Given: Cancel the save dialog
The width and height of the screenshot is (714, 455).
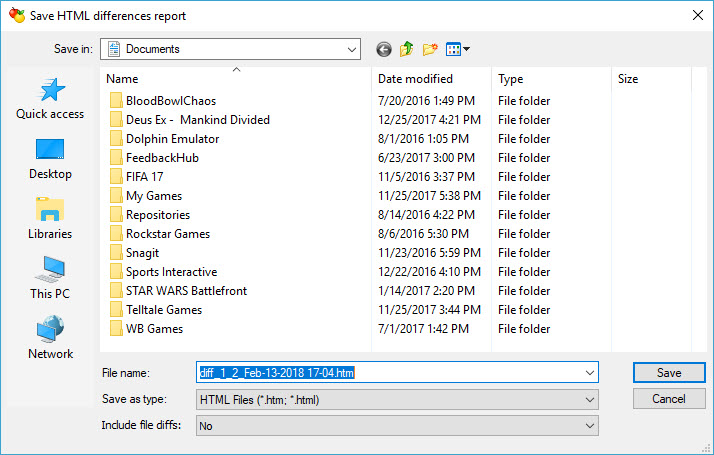Looking at the screenshot, I should click(669, 399).
